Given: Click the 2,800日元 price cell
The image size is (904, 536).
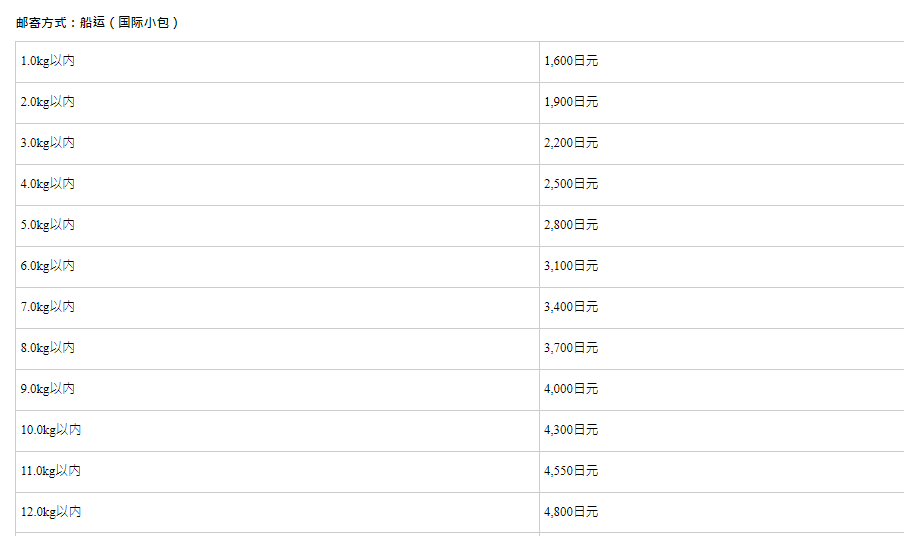Looking at the screenshot, I should coord(722,225).
